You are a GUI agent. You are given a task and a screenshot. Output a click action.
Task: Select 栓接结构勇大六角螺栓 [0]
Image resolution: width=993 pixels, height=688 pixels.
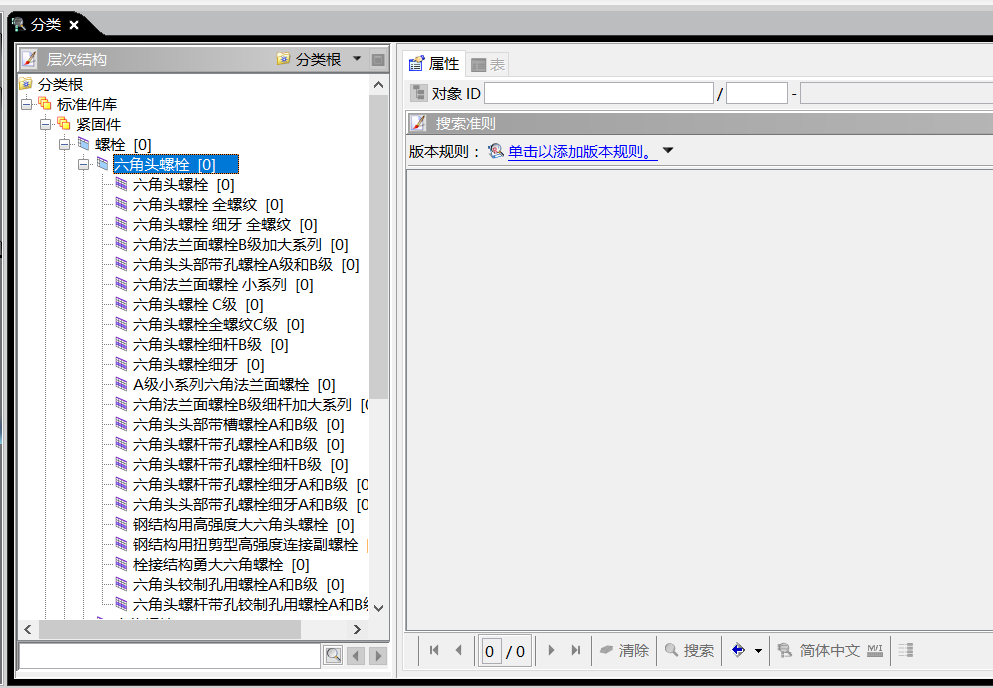[220, 565]
